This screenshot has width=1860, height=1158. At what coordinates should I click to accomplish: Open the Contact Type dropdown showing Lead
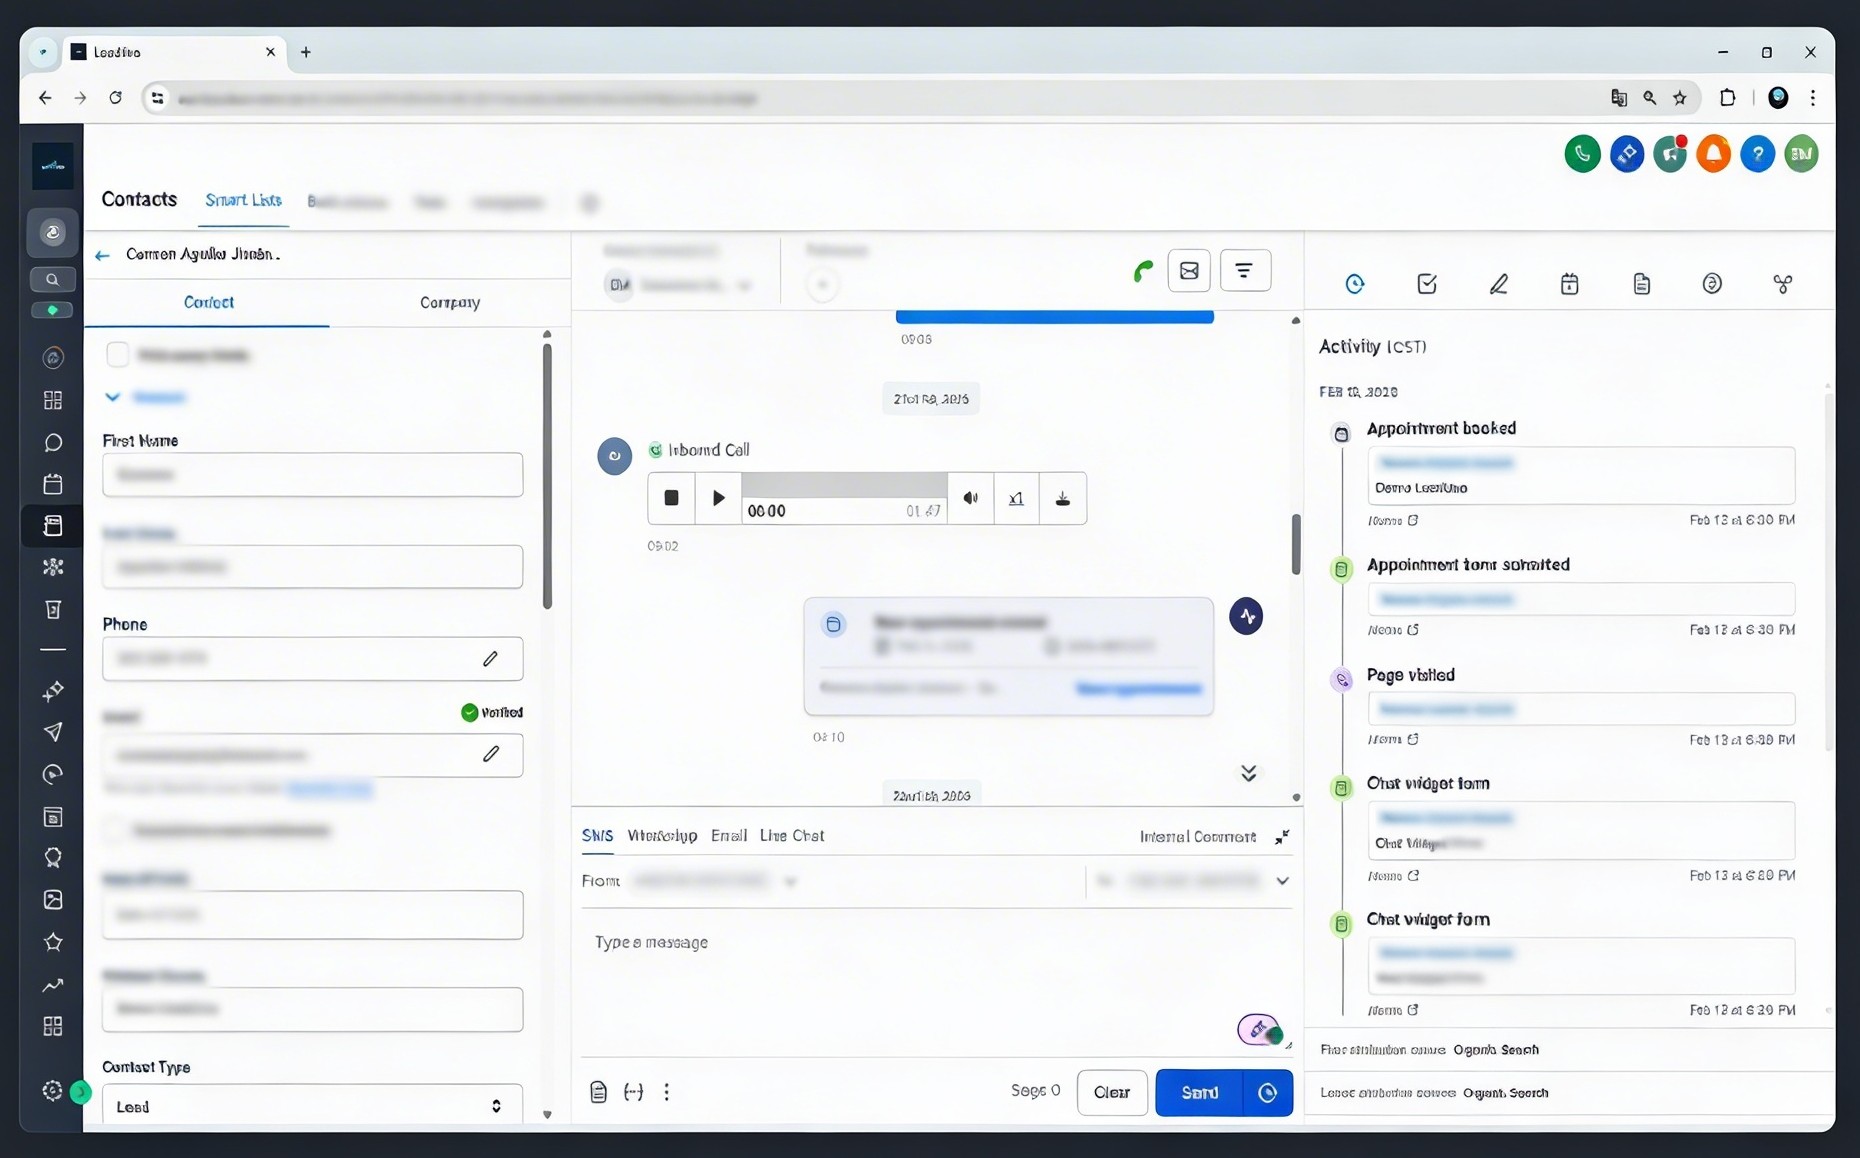click(312, 1106)
